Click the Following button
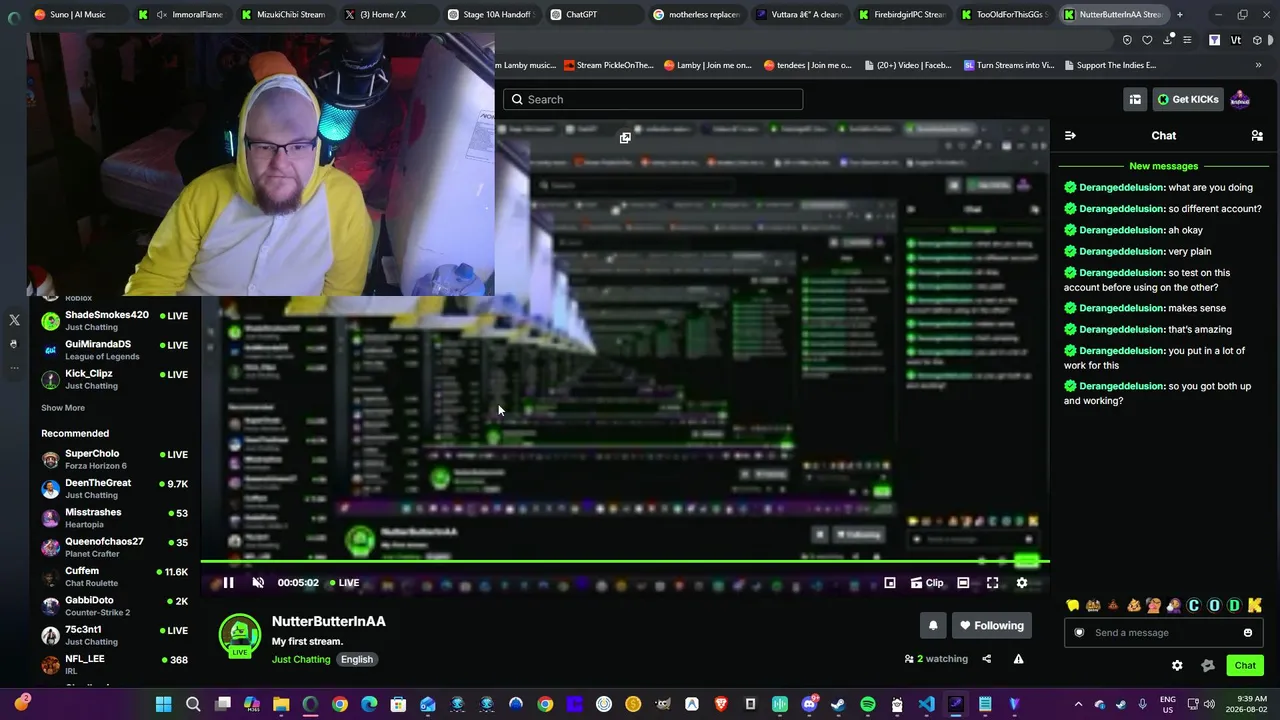Image resolution: width=1280 pixels, height=720 pixels. 992,625
